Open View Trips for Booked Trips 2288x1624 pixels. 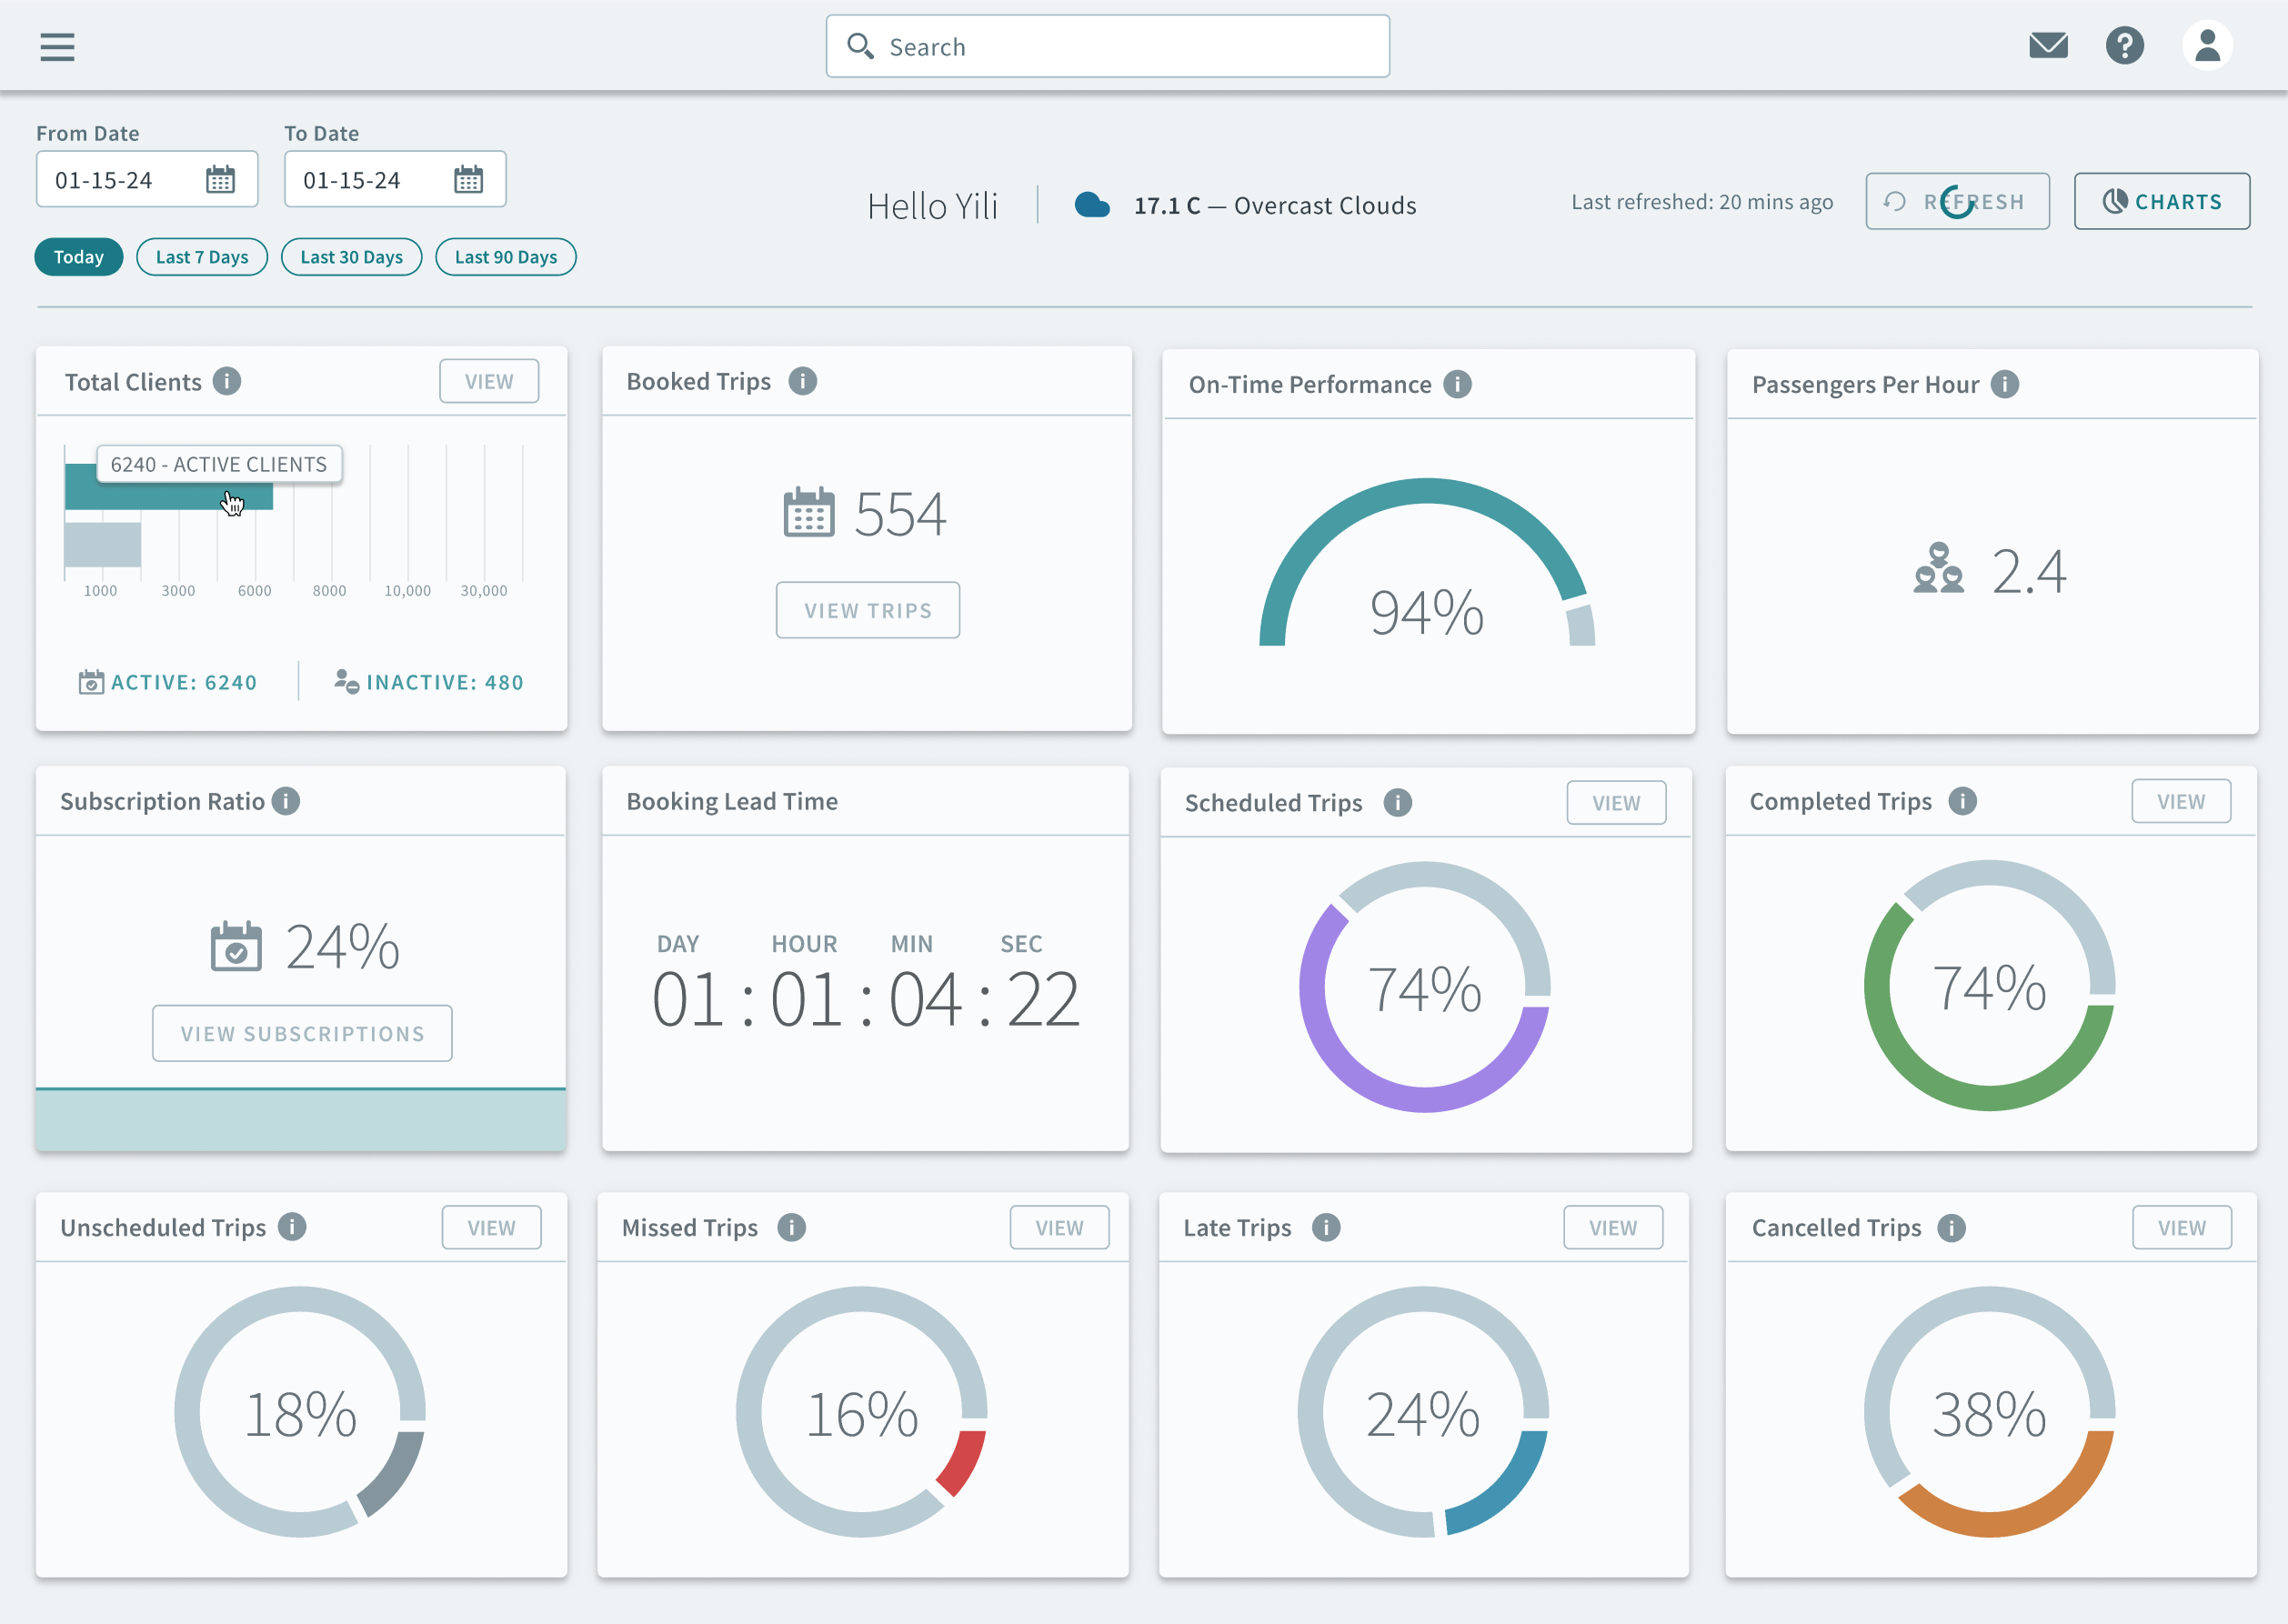click(x=867, y=610)
